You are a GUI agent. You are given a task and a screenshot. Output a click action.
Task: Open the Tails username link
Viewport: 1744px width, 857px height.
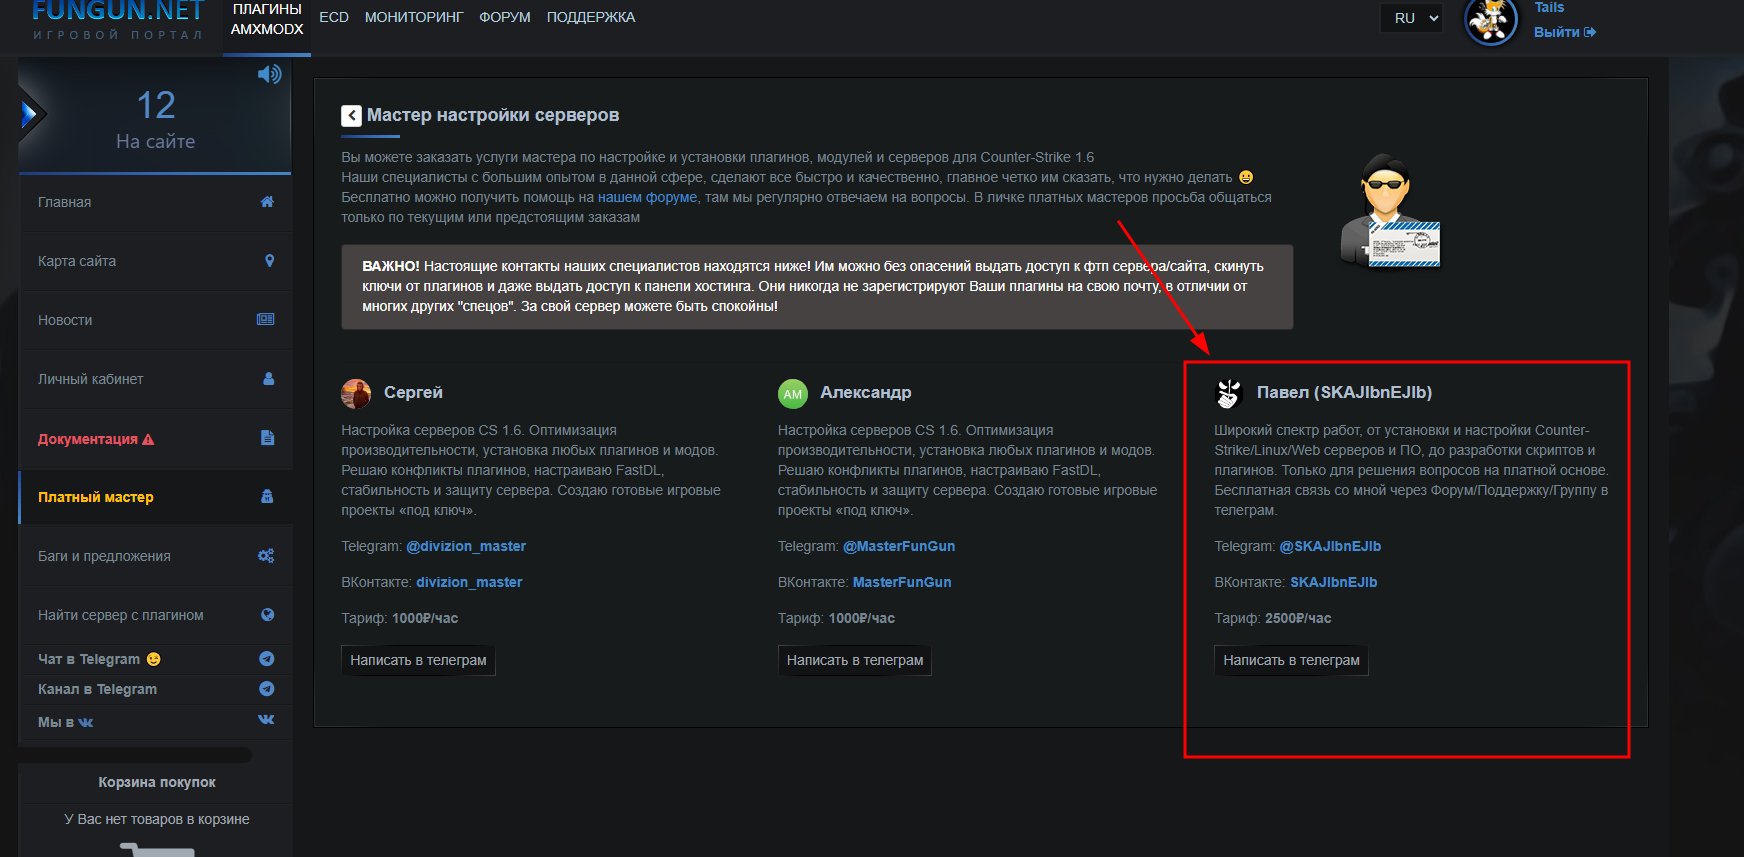1549,7
